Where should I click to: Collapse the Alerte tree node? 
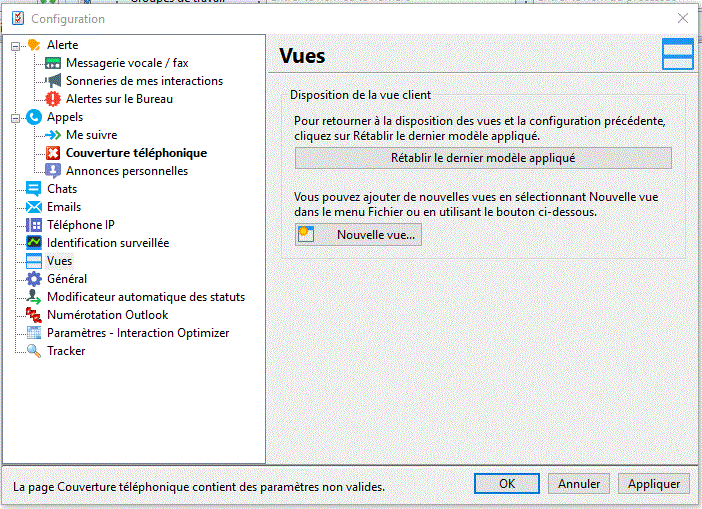pos(15,45)
